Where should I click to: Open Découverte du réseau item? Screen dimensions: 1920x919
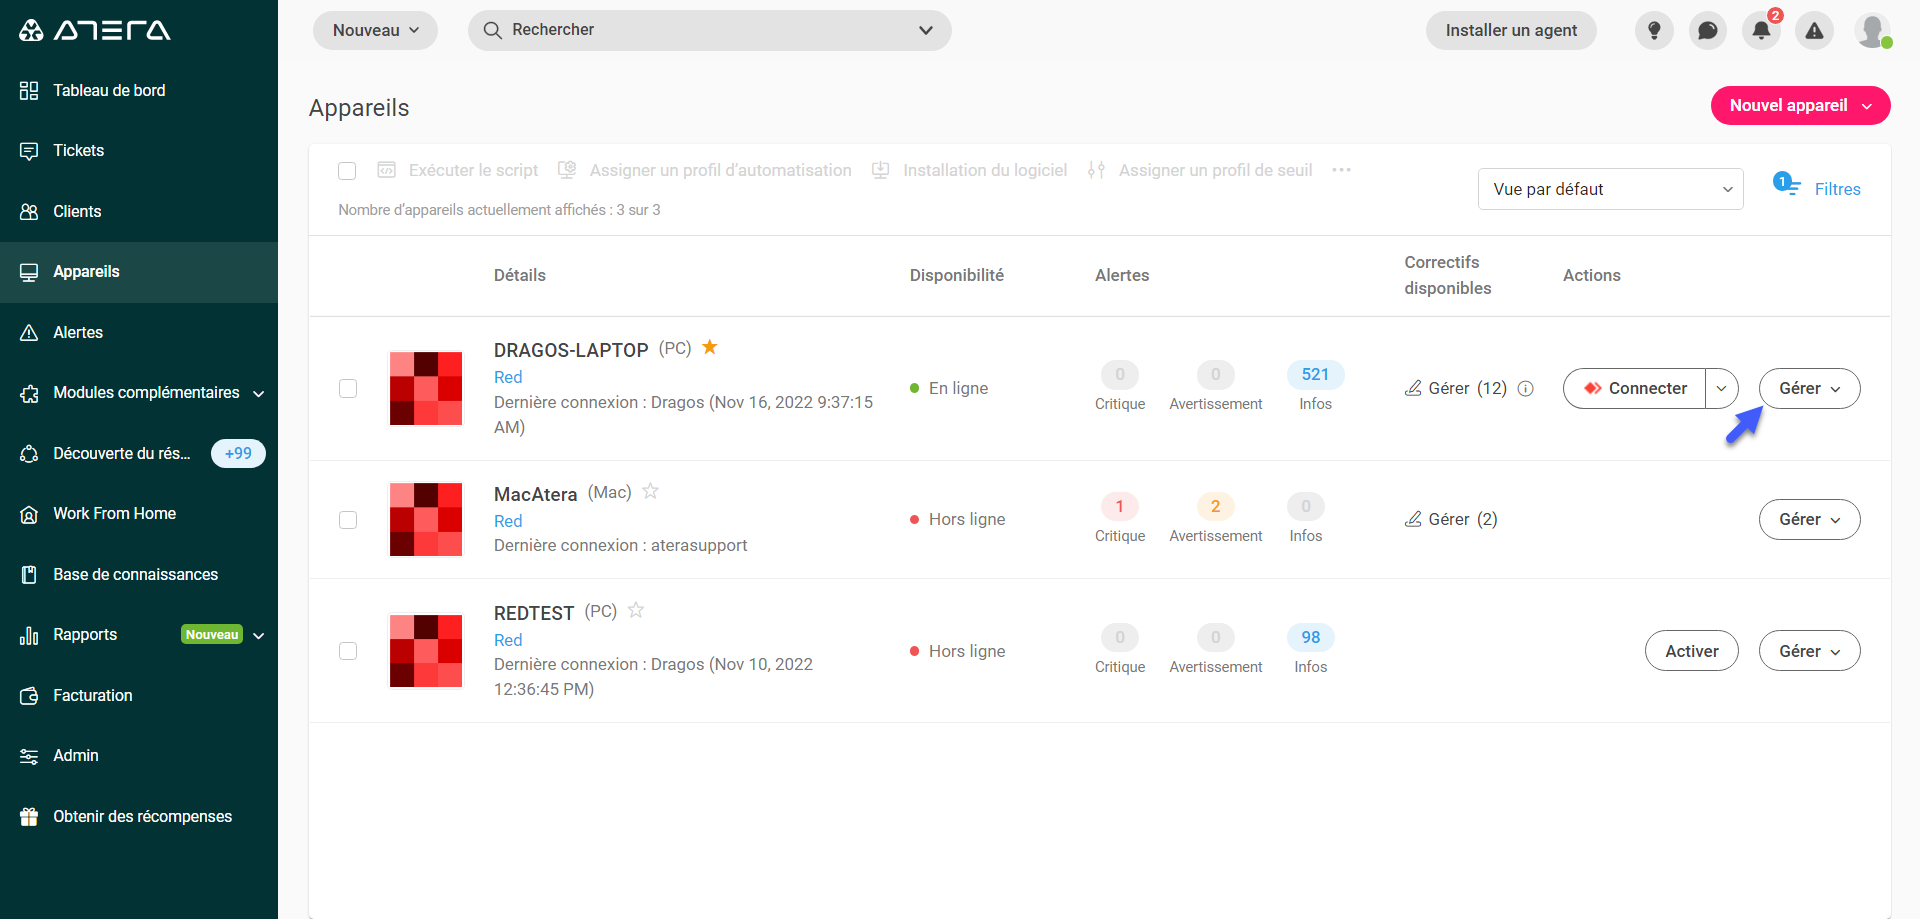point(121,454)
